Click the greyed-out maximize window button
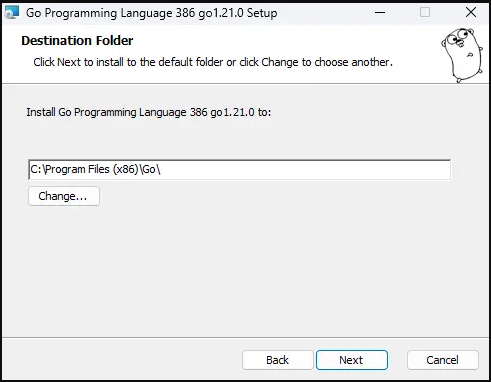 pyautogui.click(x=425, y=13)
